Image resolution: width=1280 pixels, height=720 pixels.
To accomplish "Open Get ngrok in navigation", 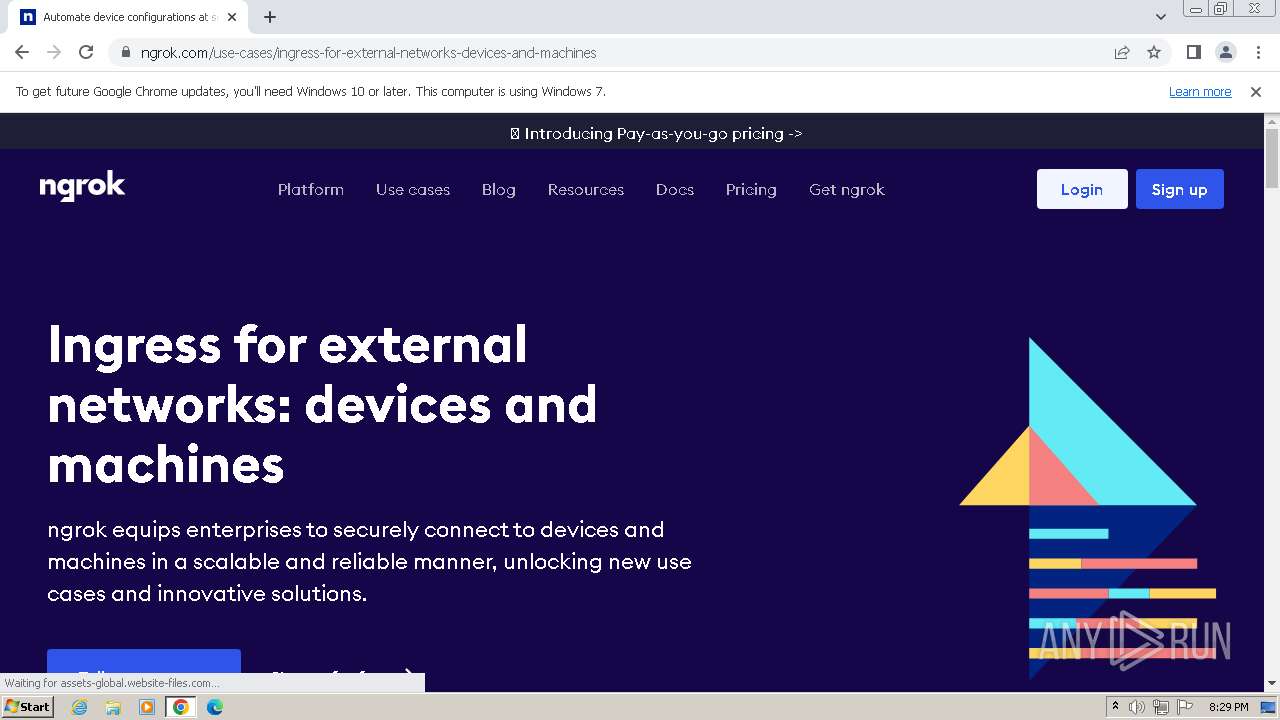I will pos(847,189).
